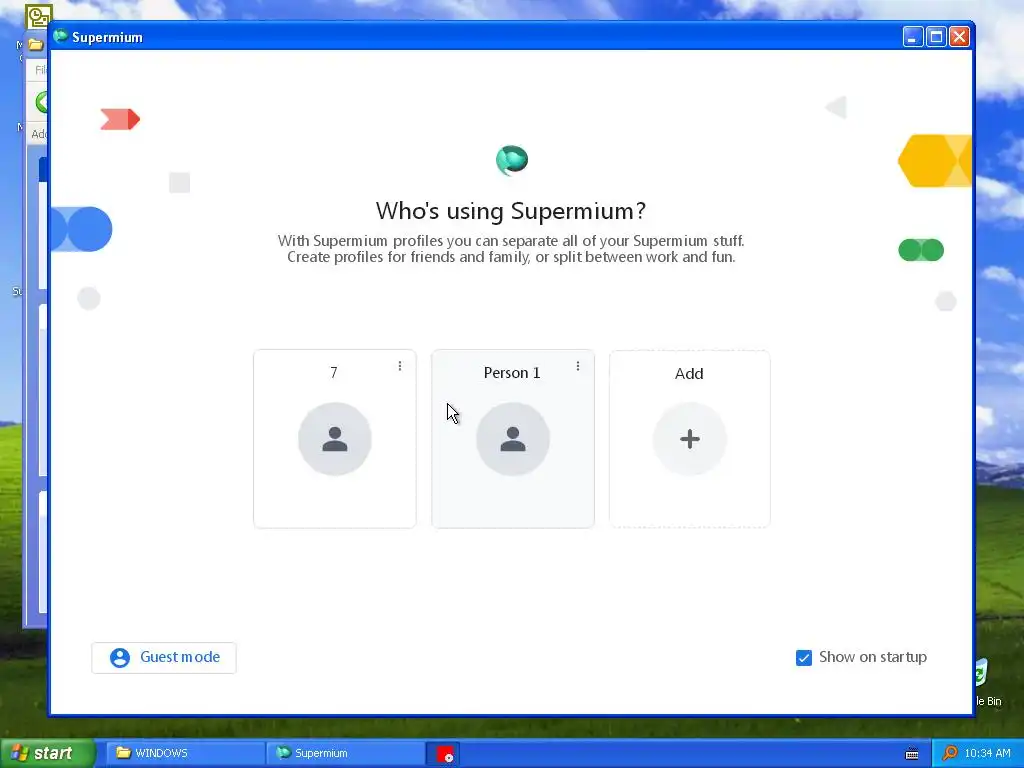Viewport: 1024px width, 768px height.
Task: Open more options for profile 7
Action: click(400, 366)
